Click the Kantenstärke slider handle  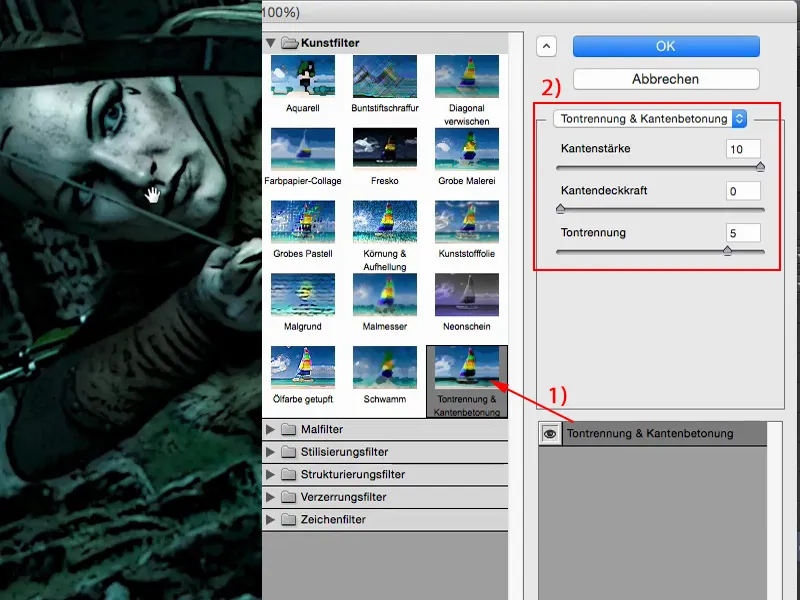pos(760,167)
